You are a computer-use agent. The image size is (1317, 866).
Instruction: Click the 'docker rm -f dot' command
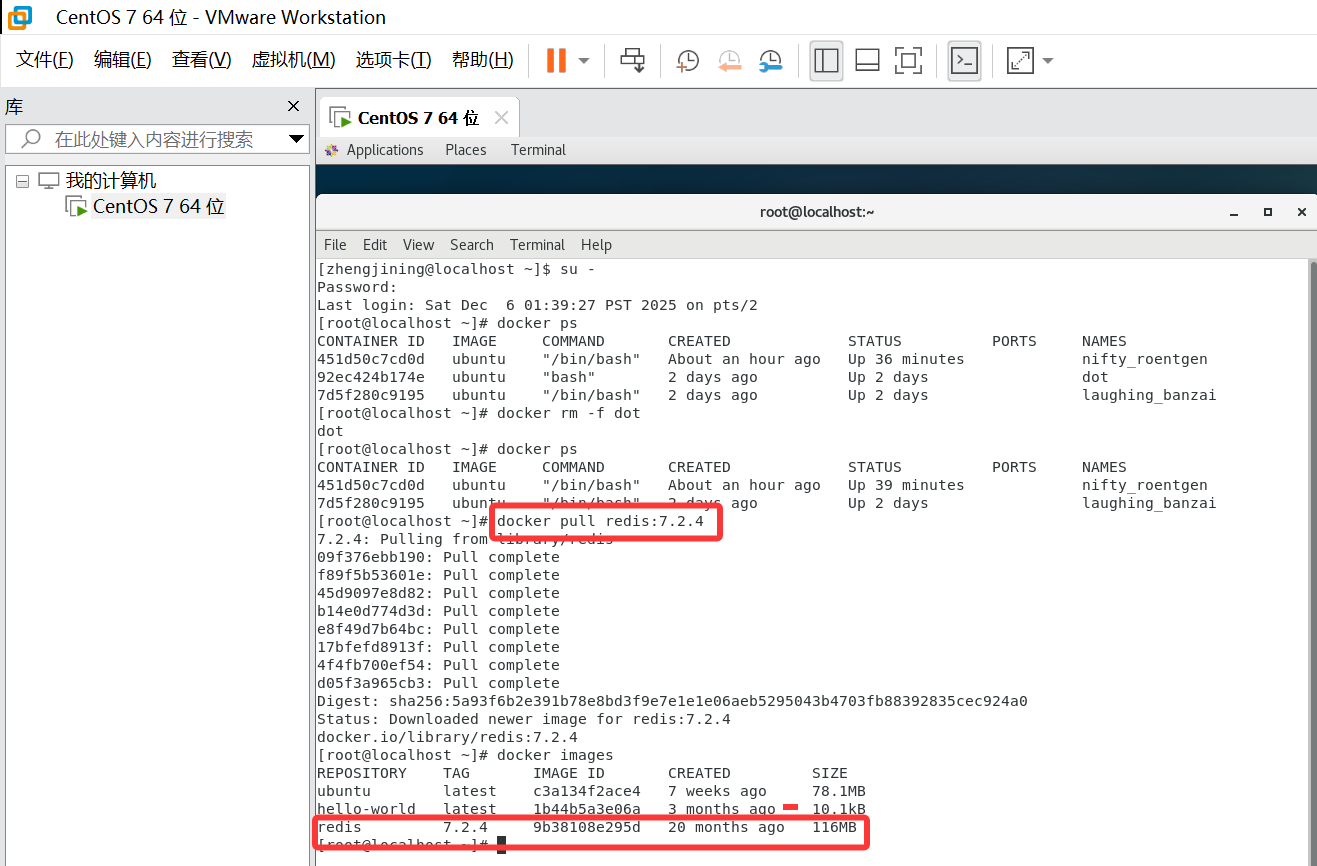(x=569, y=413)
